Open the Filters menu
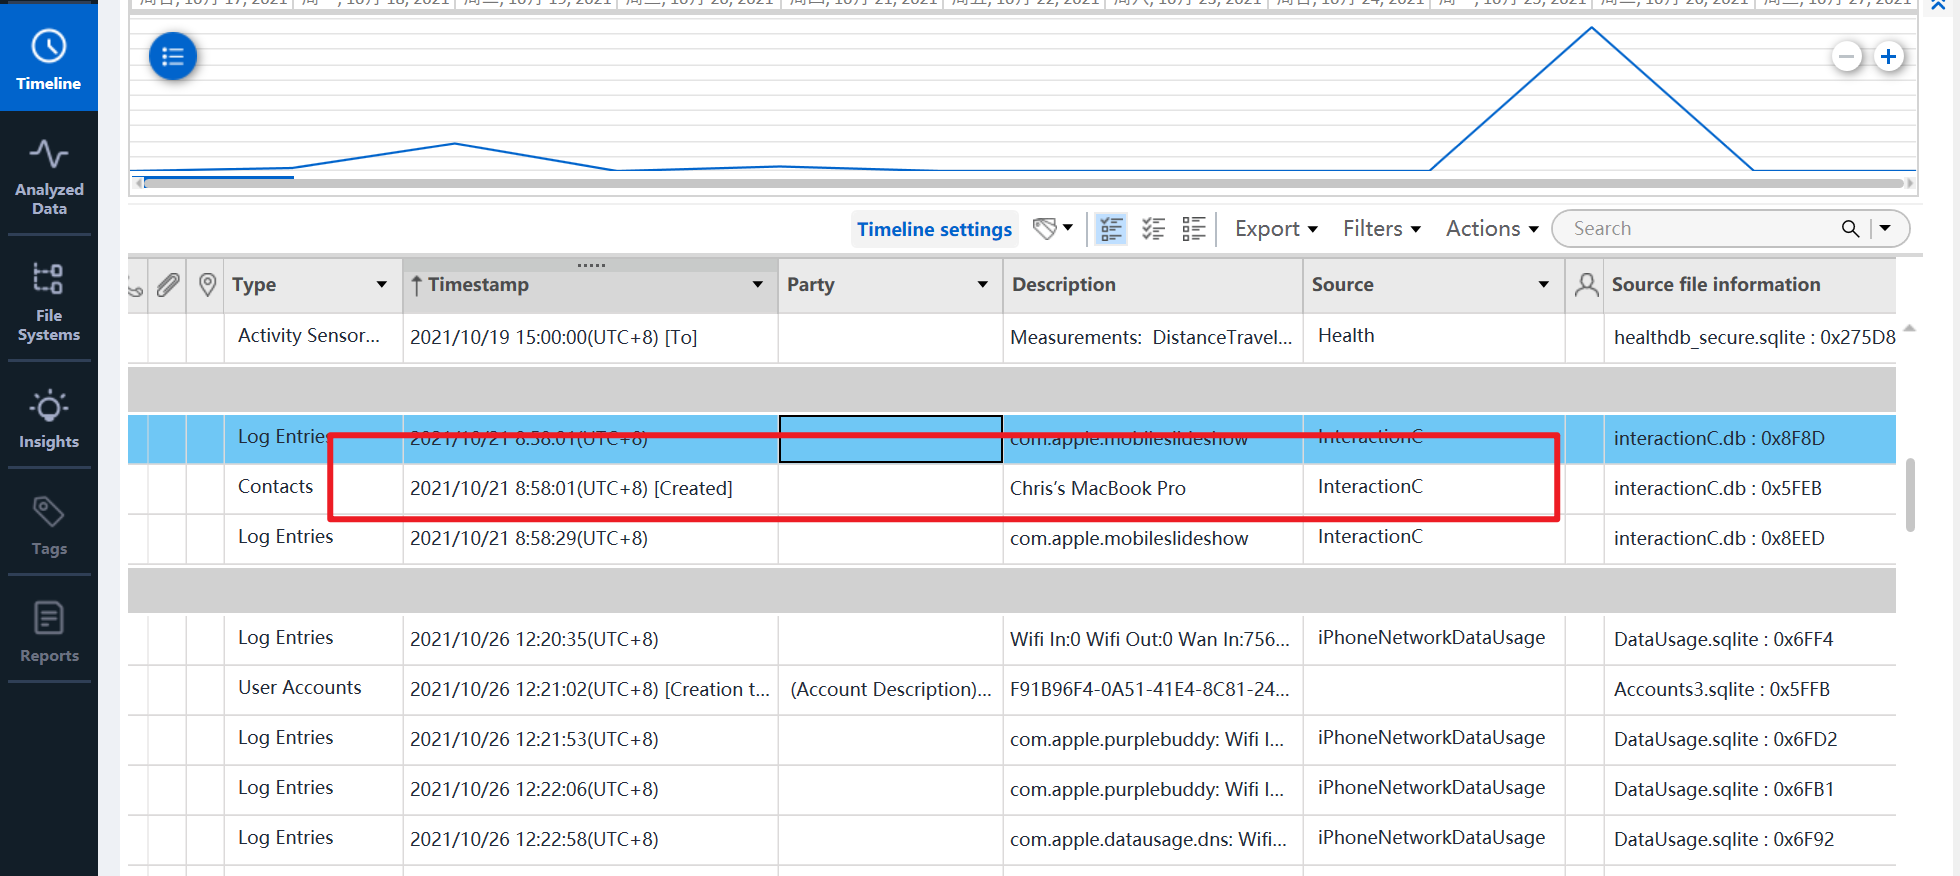Viewport: 1960px width, 876px height. [1382, 229]
